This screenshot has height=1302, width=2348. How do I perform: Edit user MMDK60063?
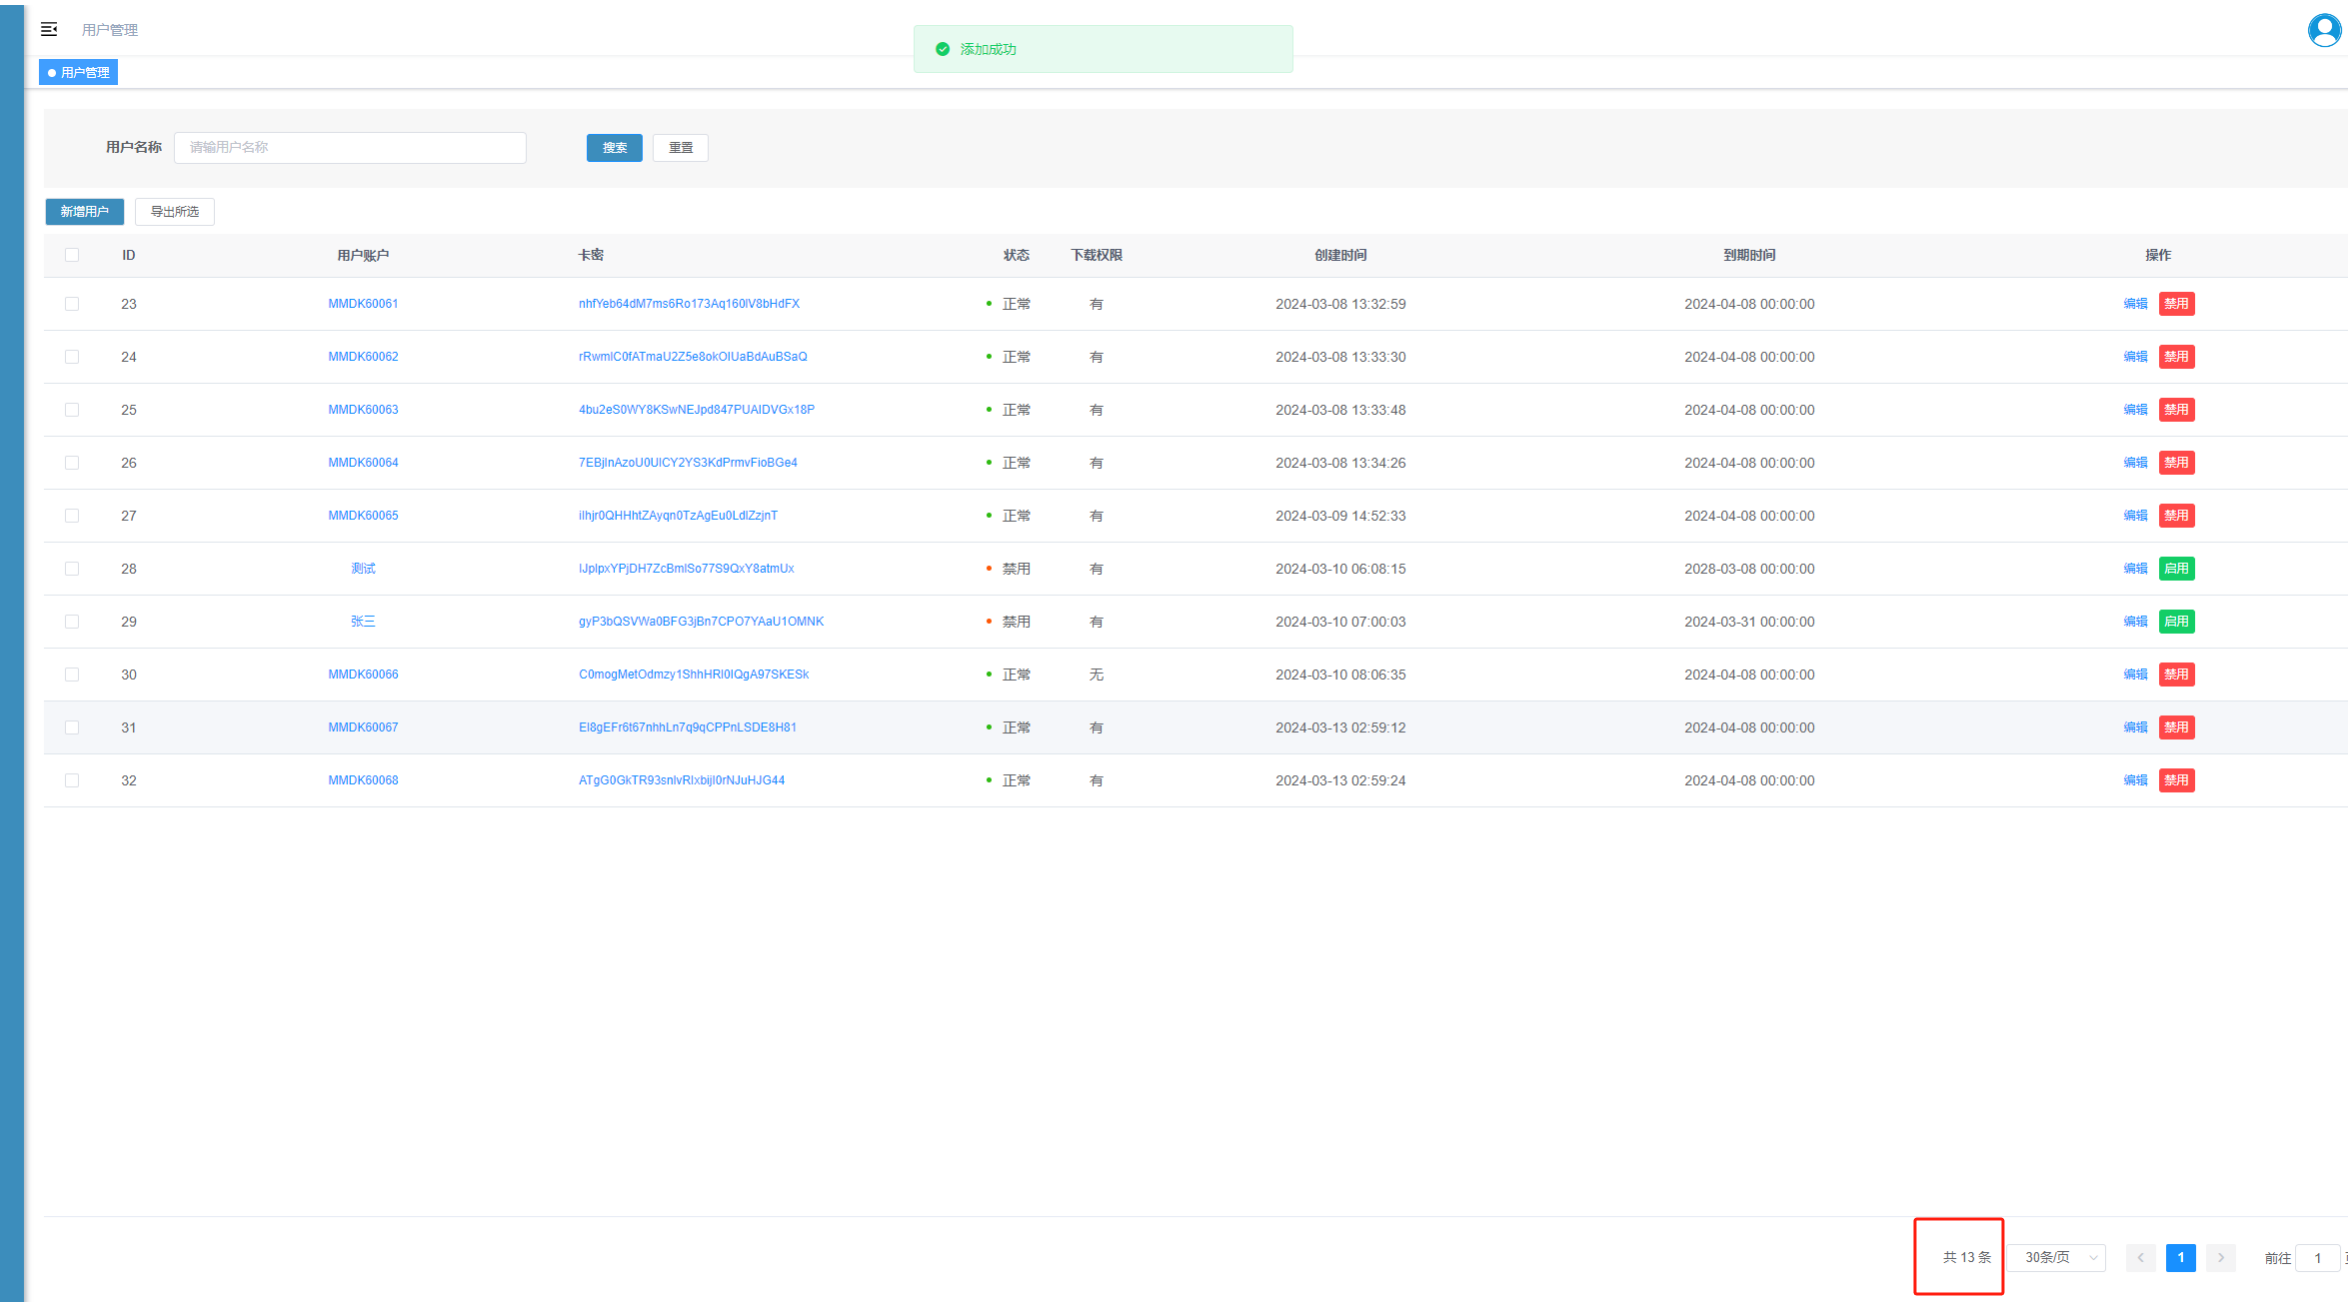pyautogui.click(x=2135, y=410)
